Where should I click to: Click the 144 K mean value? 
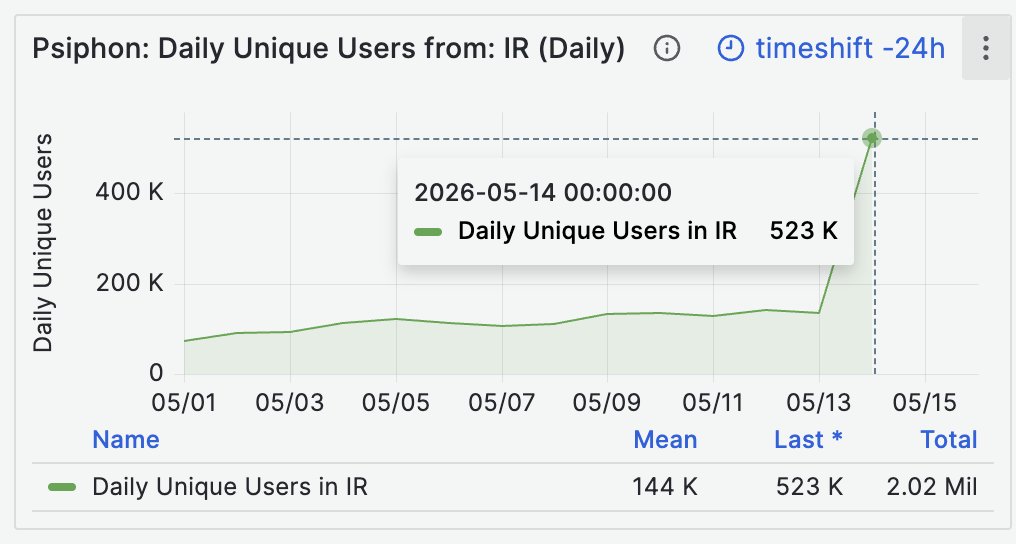[665, 487]
